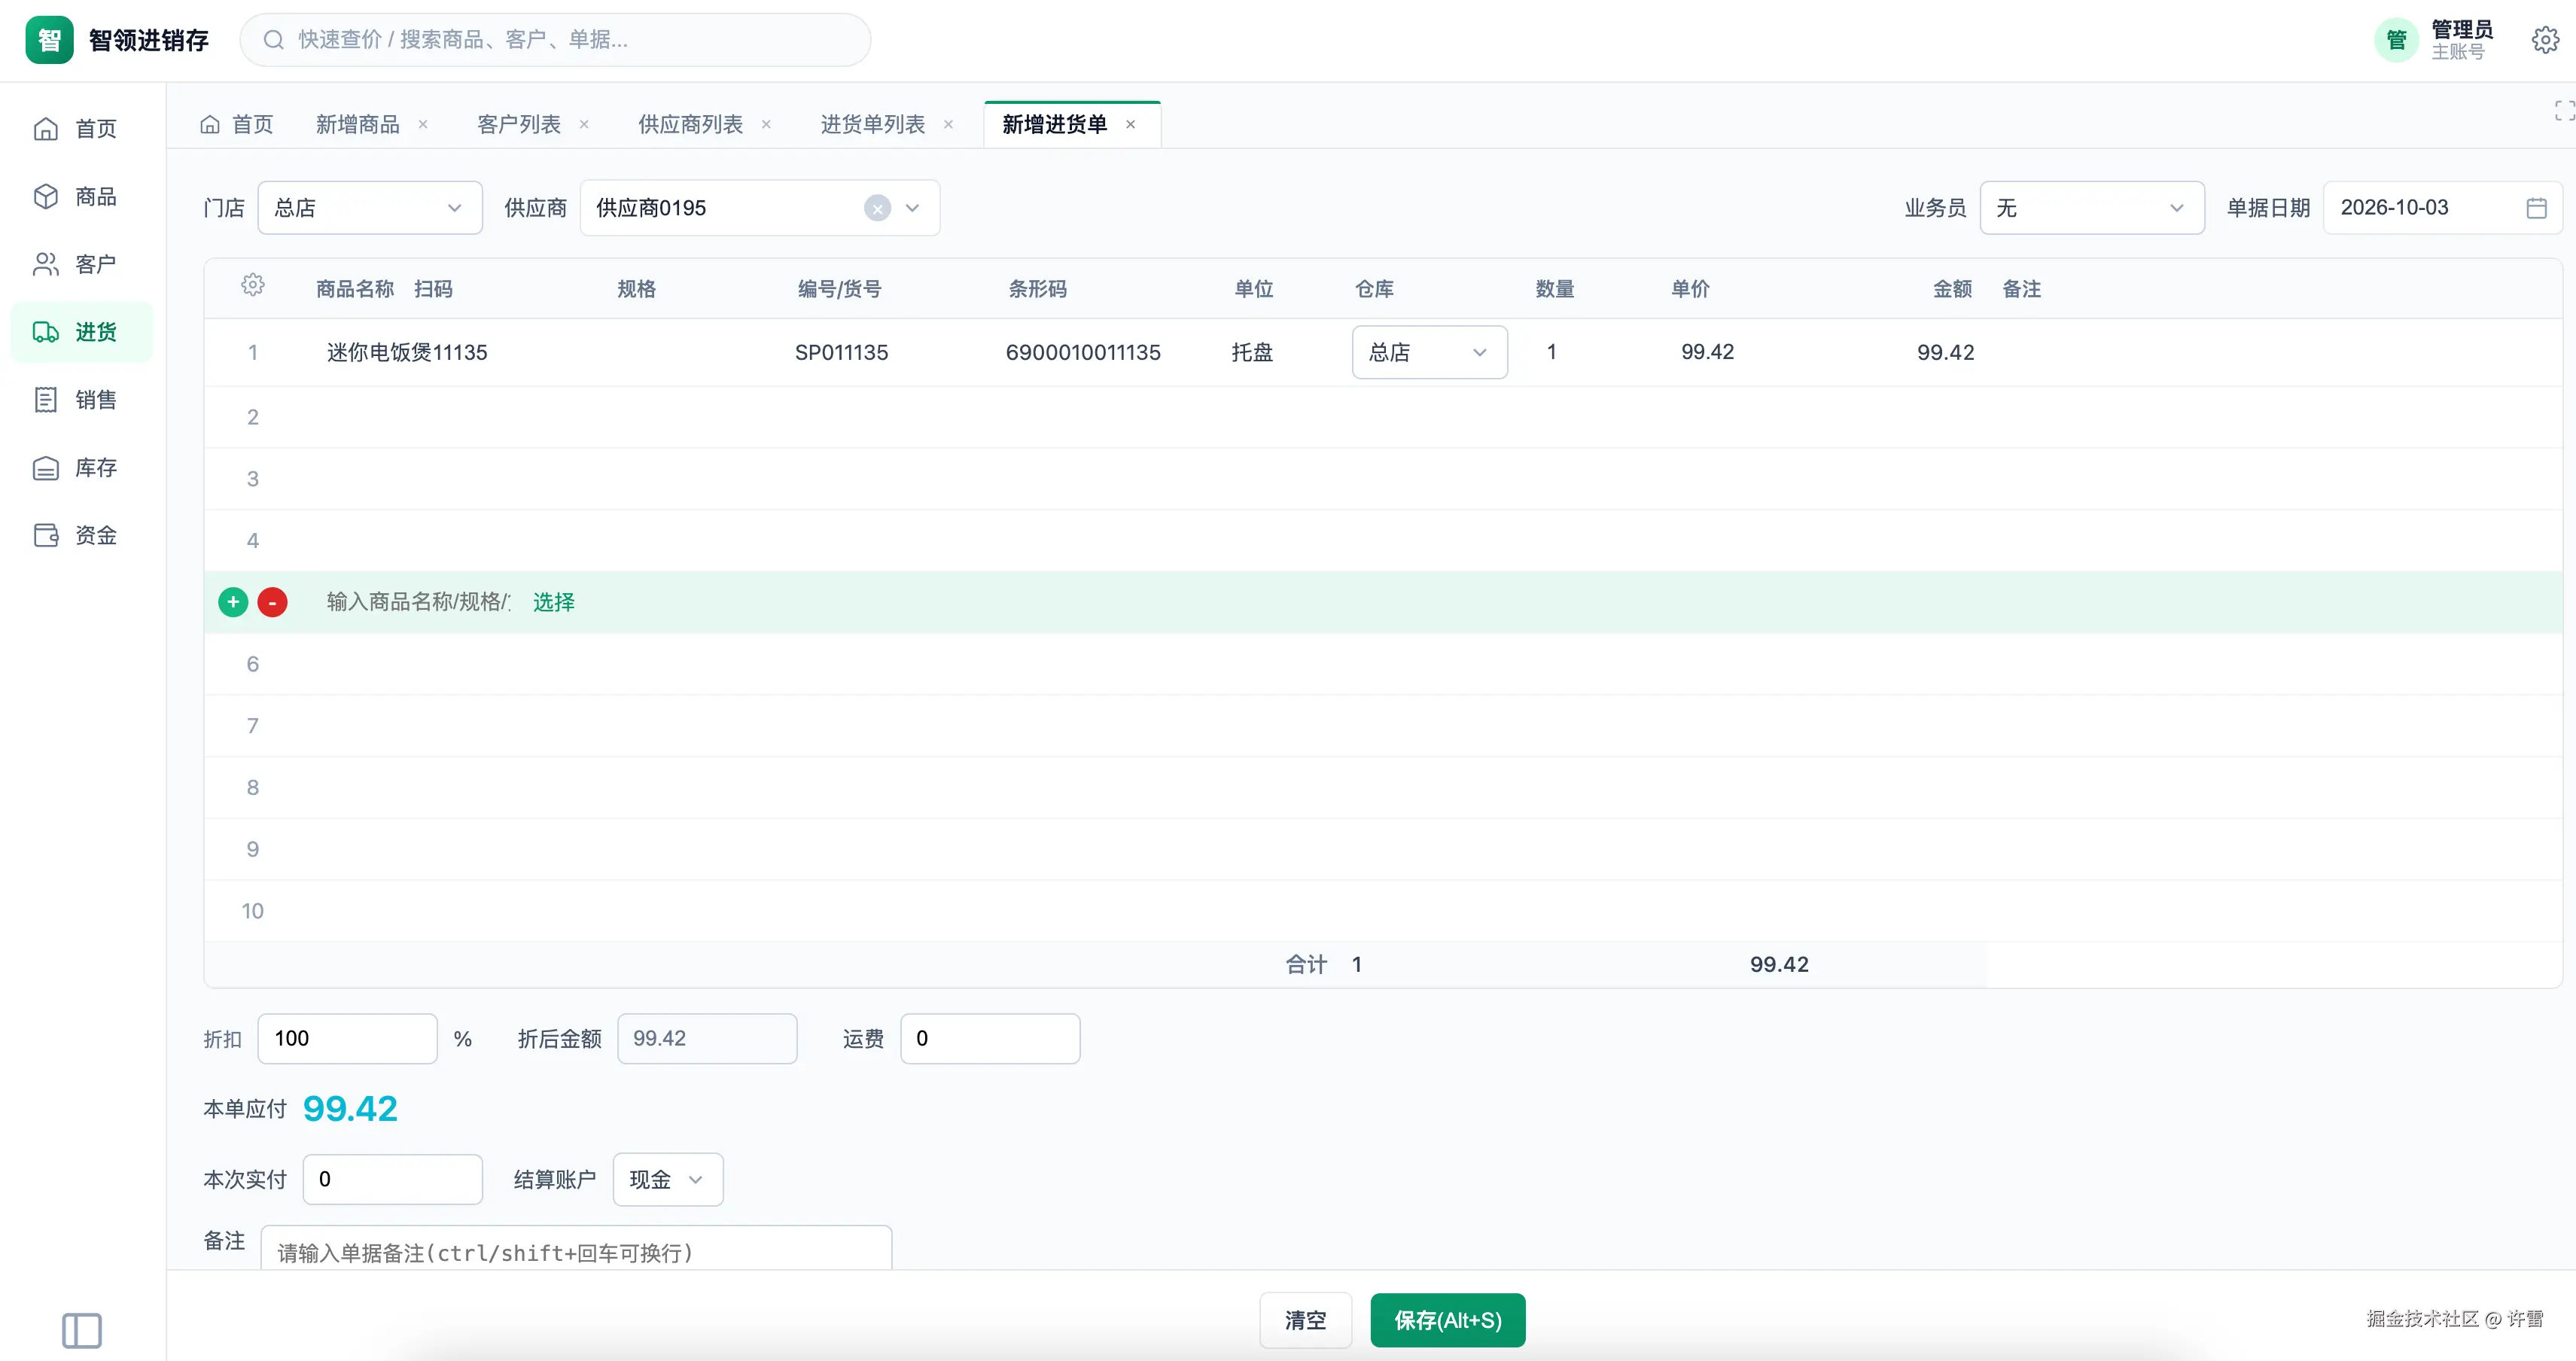Image resolution: width=2576 pixels, height=1361 pixels.
Task: Focus the top quick search box
Action: [555, 40]
